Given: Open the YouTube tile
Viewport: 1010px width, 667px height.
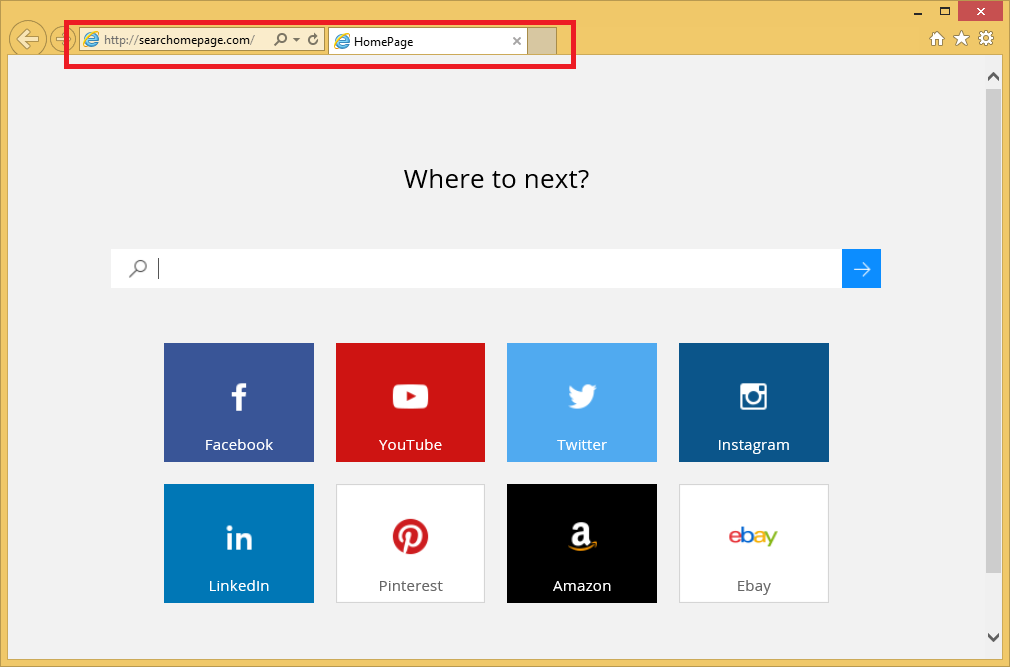Looking at the screenshot, I should point(410,402).
